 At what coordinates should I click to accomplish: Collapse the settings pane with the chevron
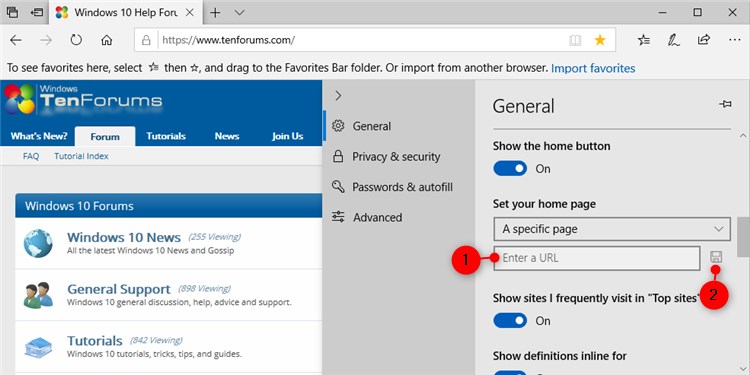pyautogui.click(x=338, y=96)
